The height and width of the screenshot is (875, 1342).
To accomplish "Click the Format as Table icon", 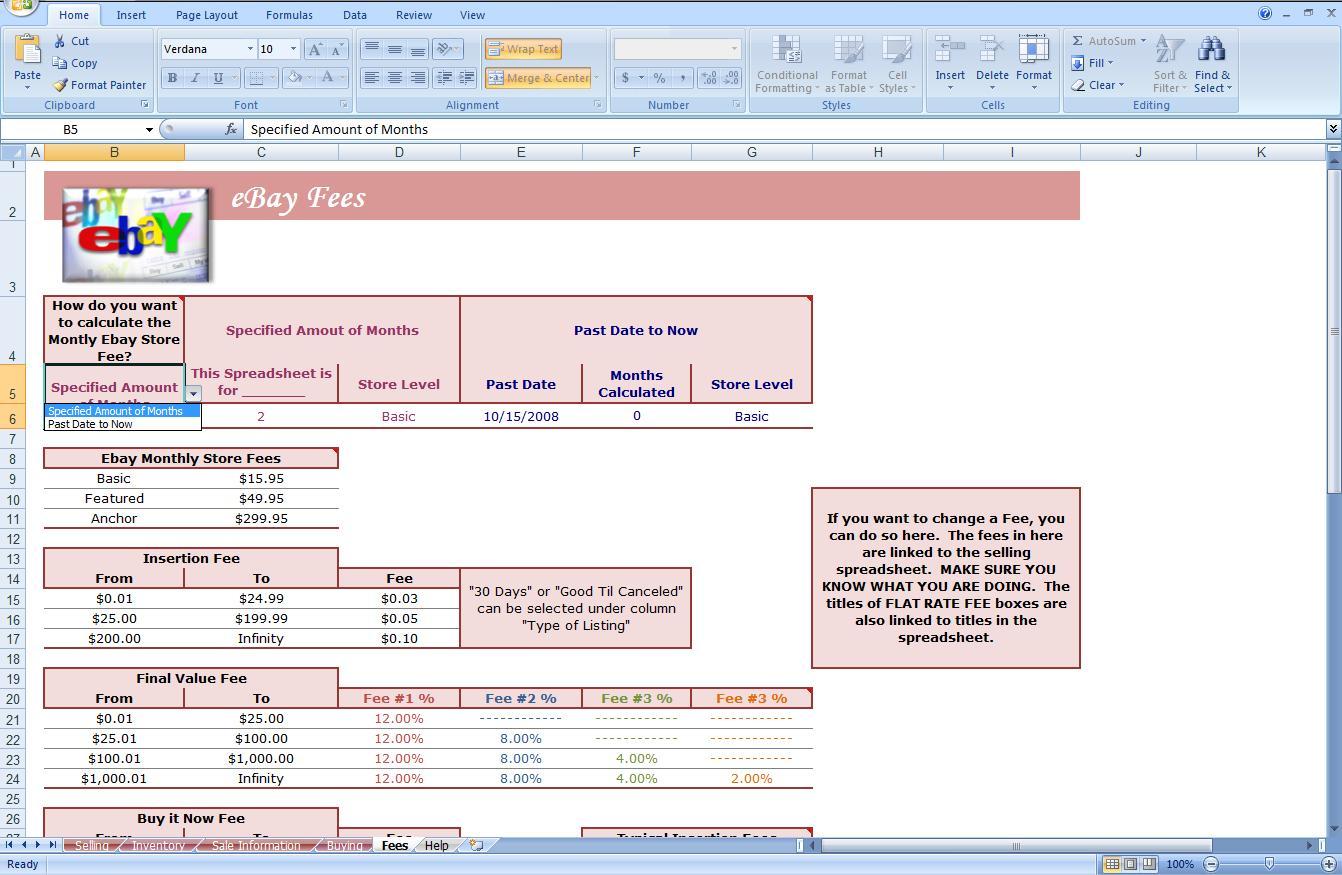I will (849, 63).
